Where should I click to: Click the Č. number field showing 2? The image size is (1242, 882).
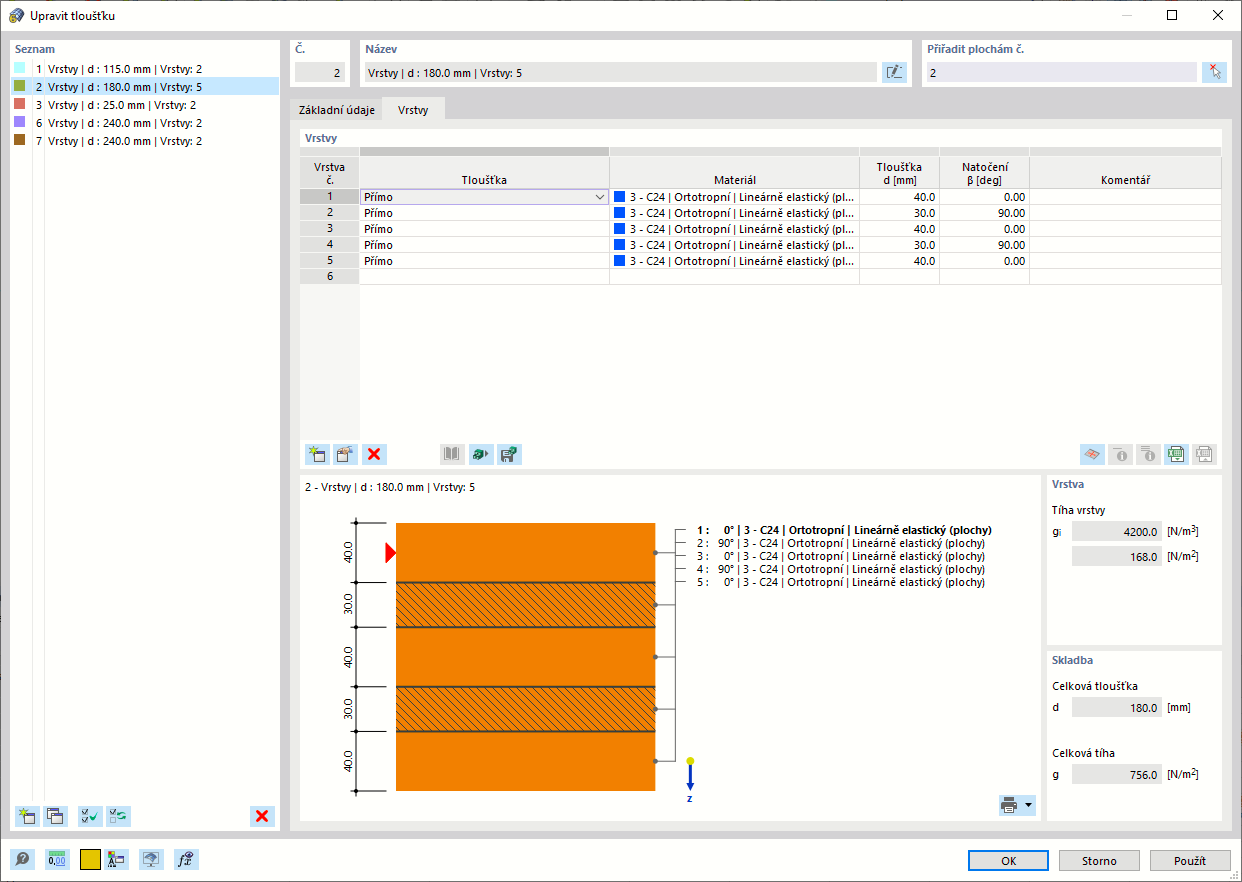click(x=320, y=72)
